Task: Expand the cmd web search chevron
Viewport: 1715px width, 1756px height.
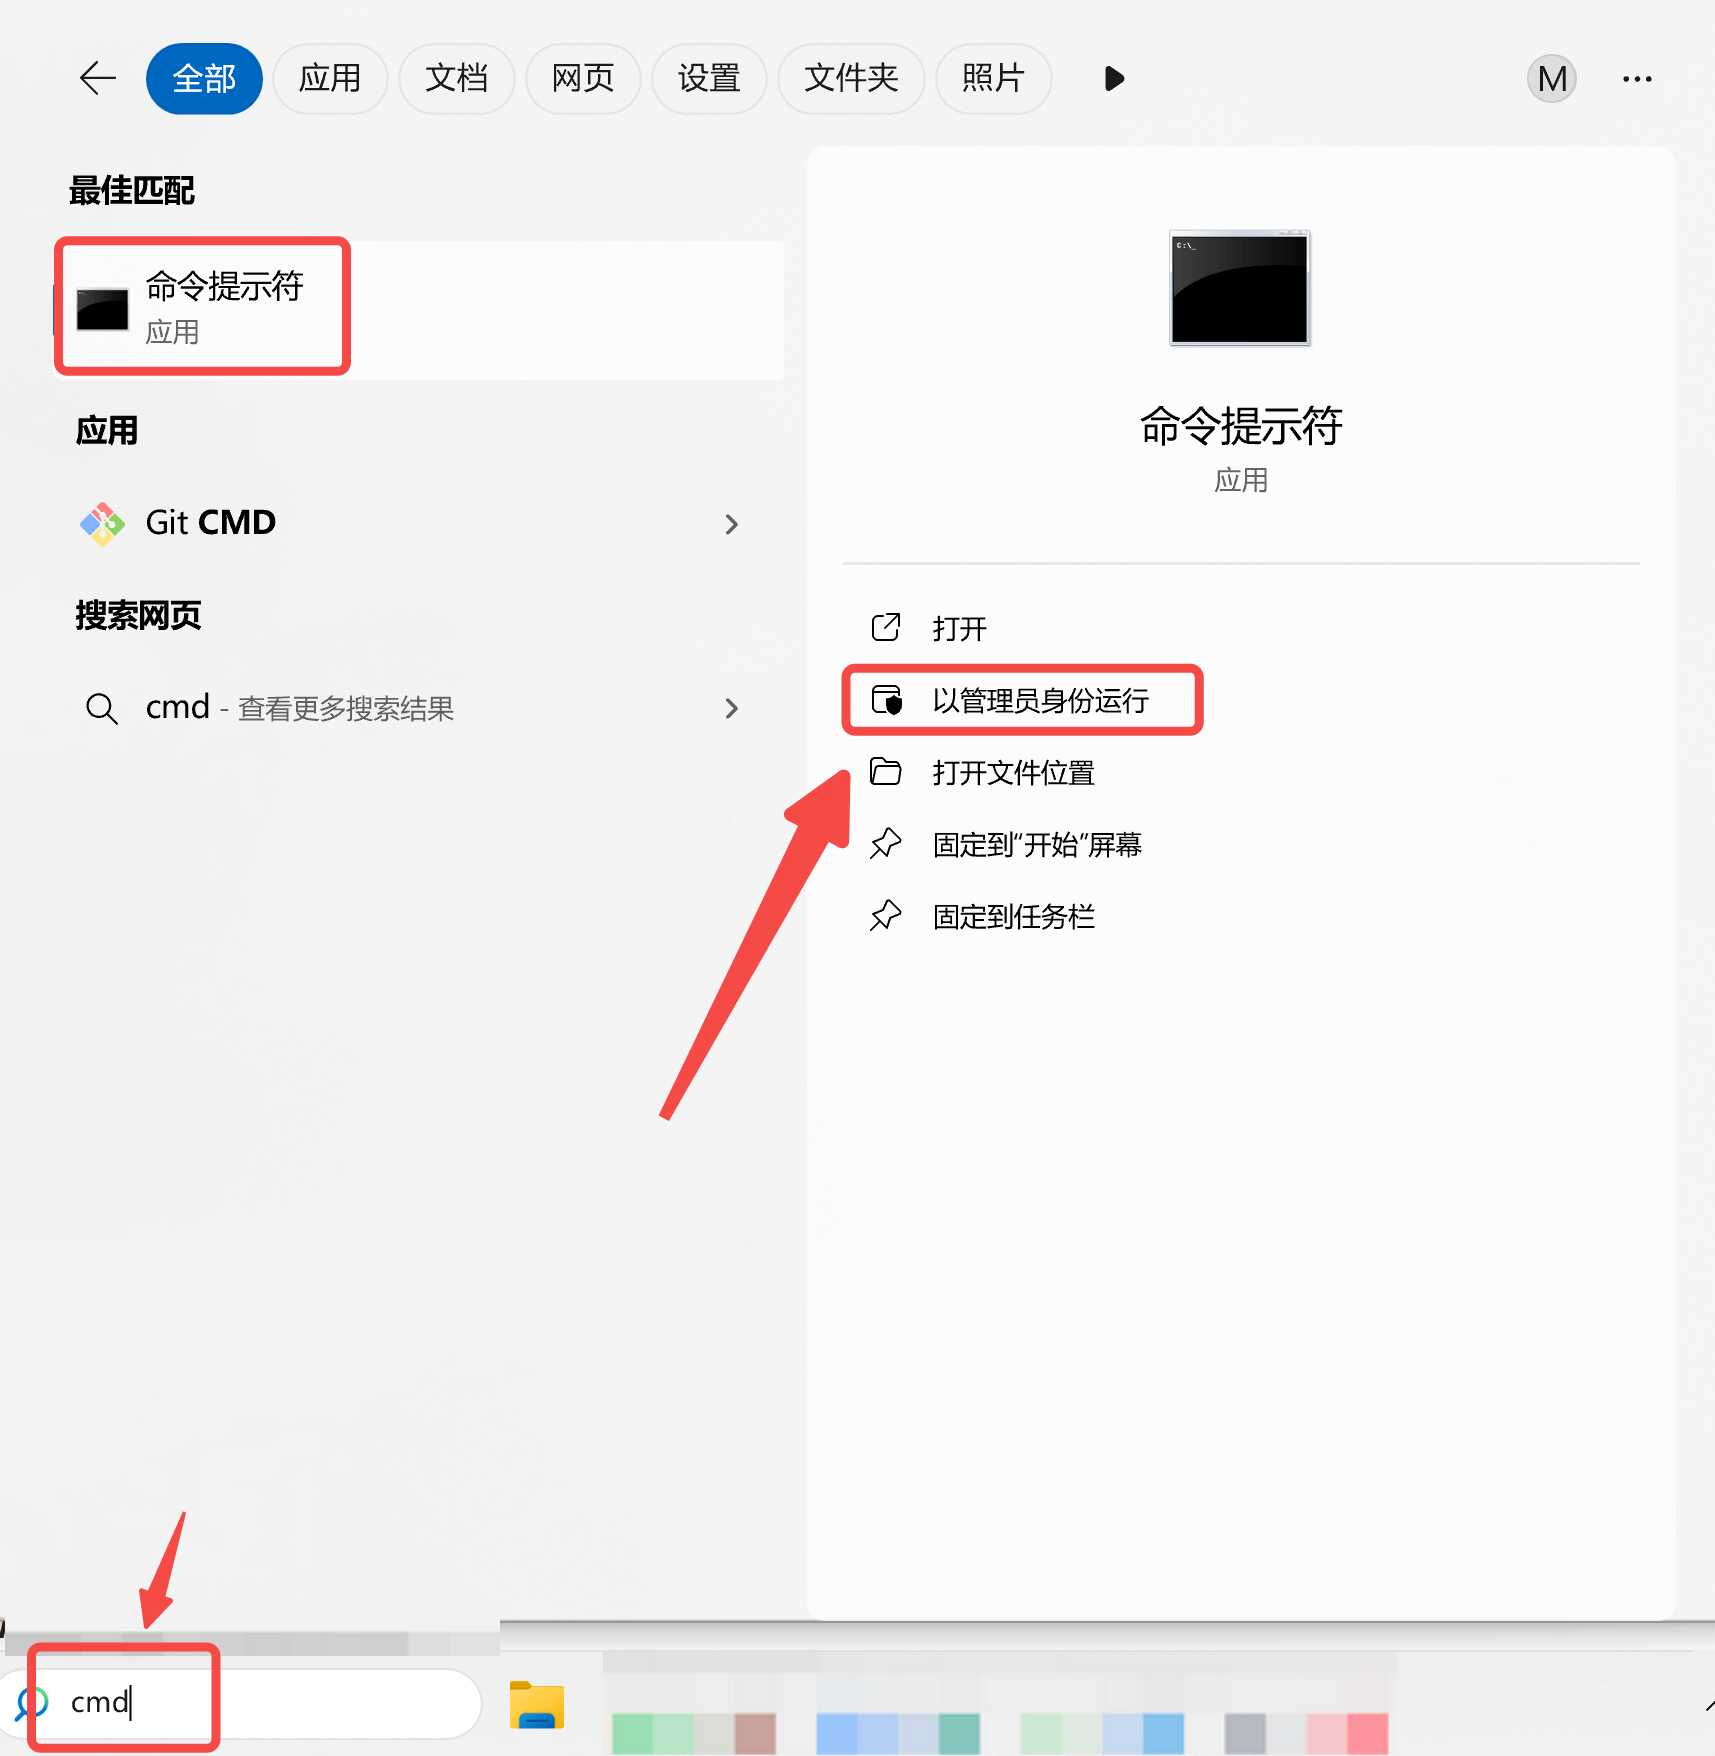Action: (731, 708)
